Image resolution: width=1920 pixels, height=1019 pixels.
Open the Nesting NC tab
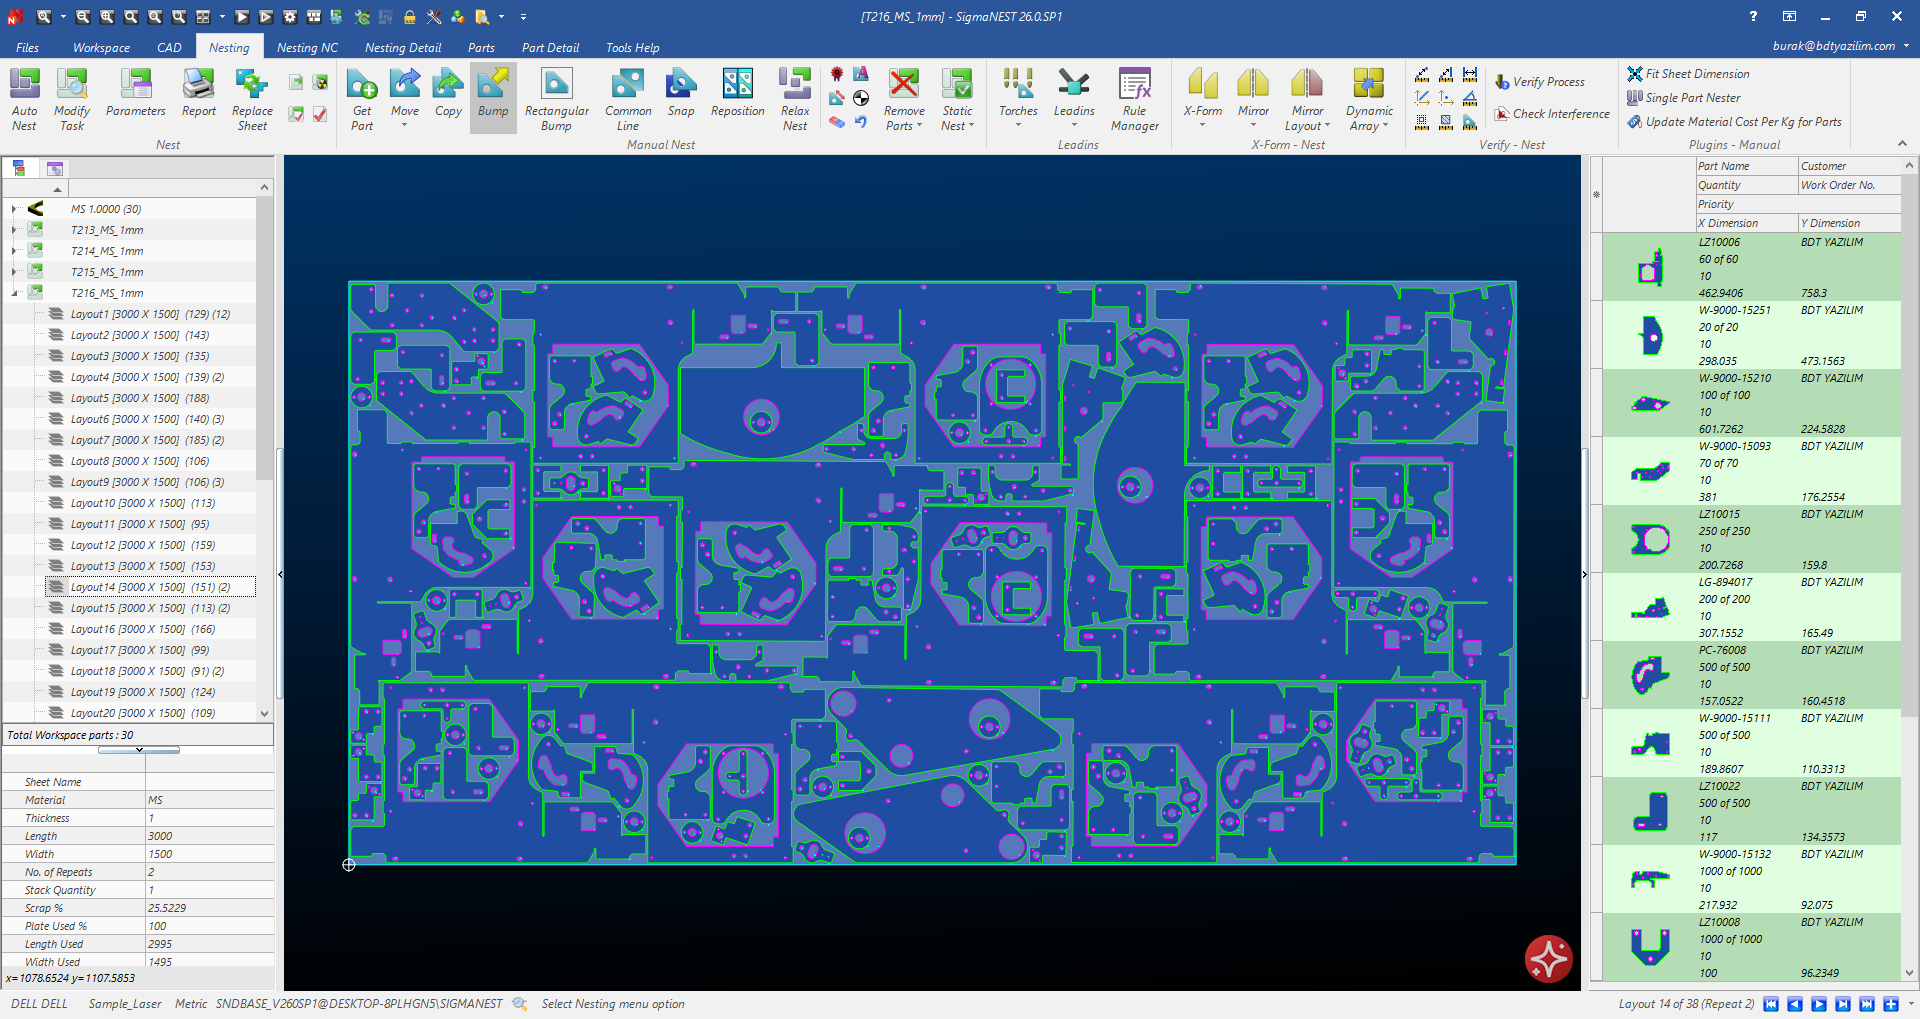[307, 47]
